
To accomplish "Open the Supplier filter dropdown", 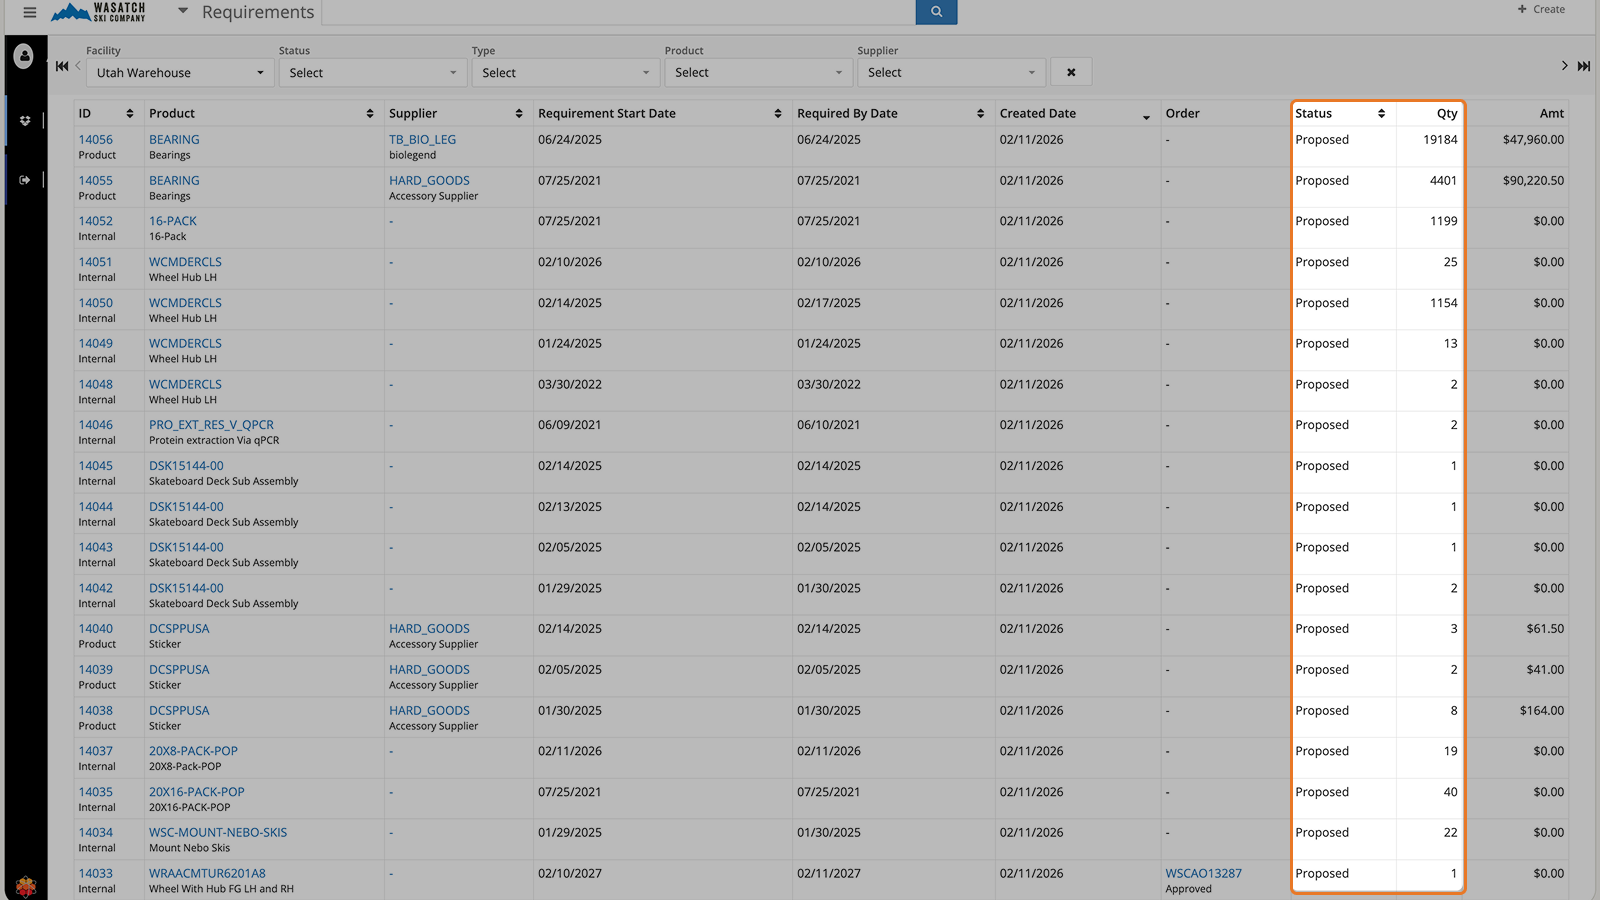I will pyautogui.click(x=950, y=72).
